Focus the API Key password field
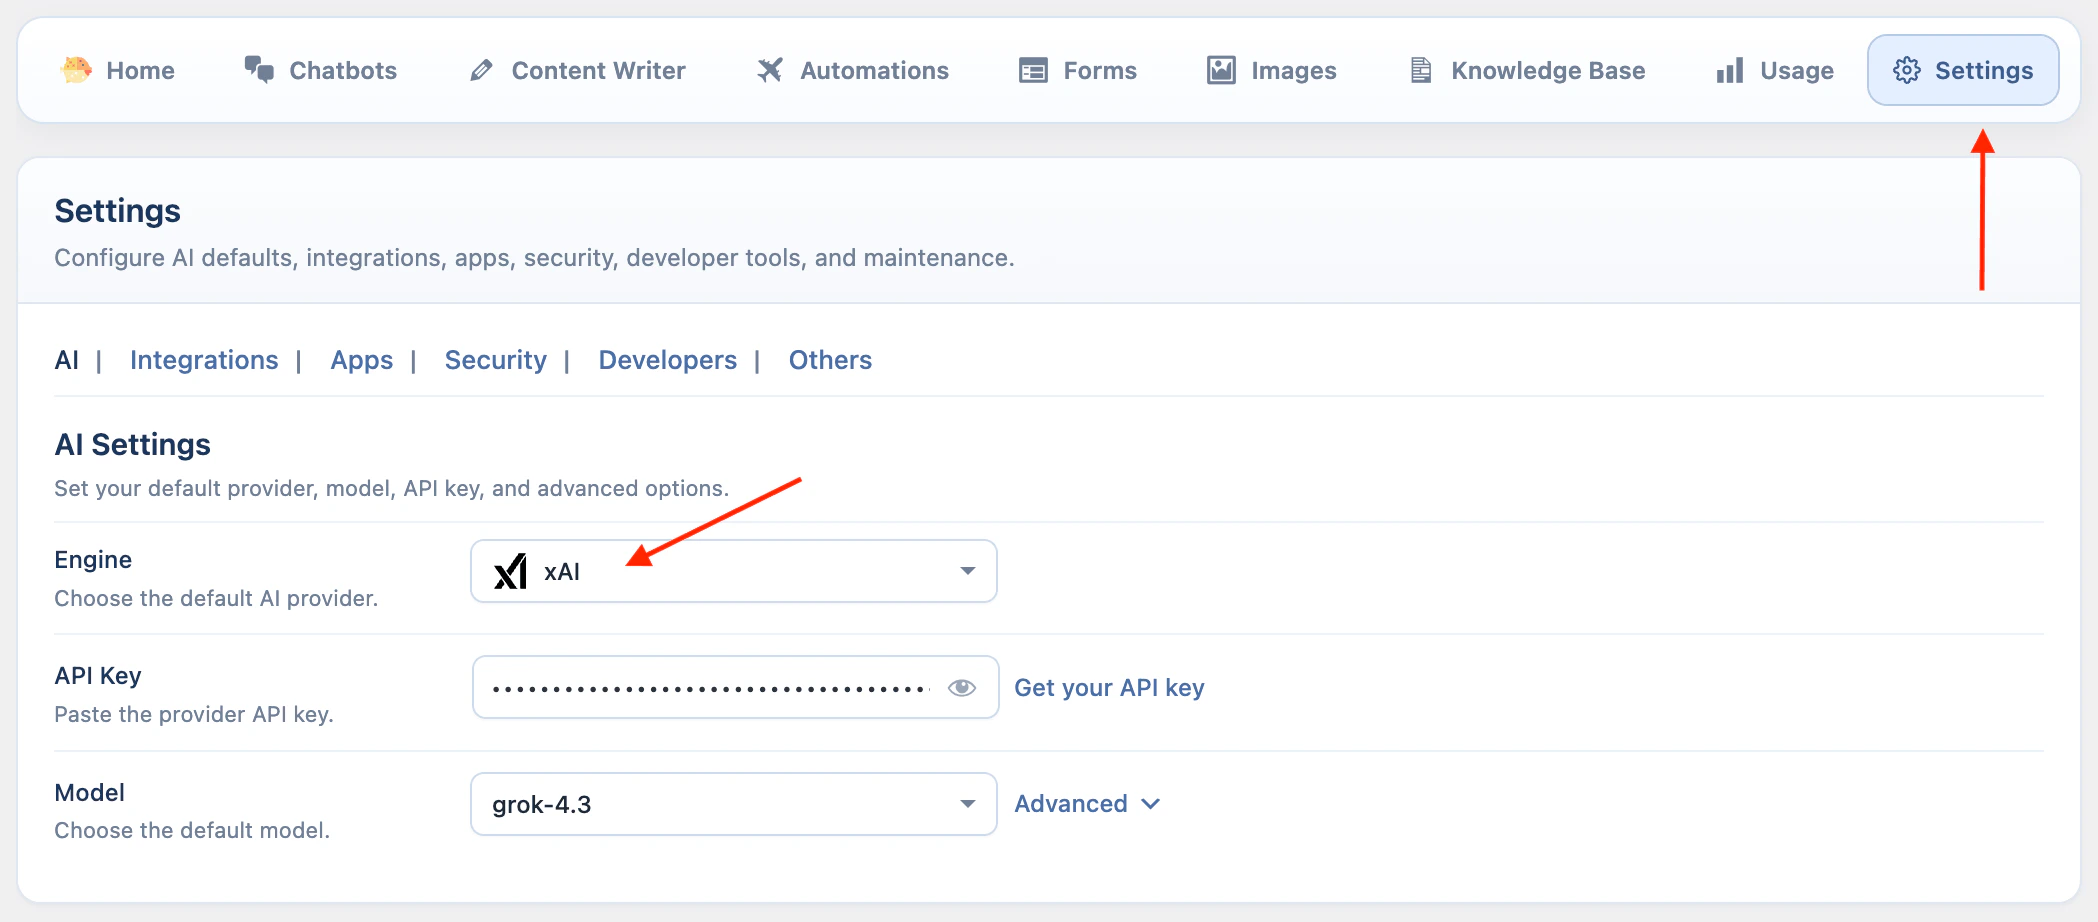 (x=735, y=687)
